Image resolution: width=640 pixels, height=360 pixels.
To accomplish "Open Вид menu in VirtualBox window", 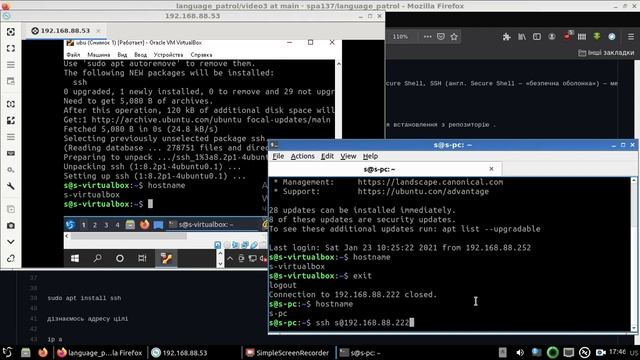I will coord(122,55).
